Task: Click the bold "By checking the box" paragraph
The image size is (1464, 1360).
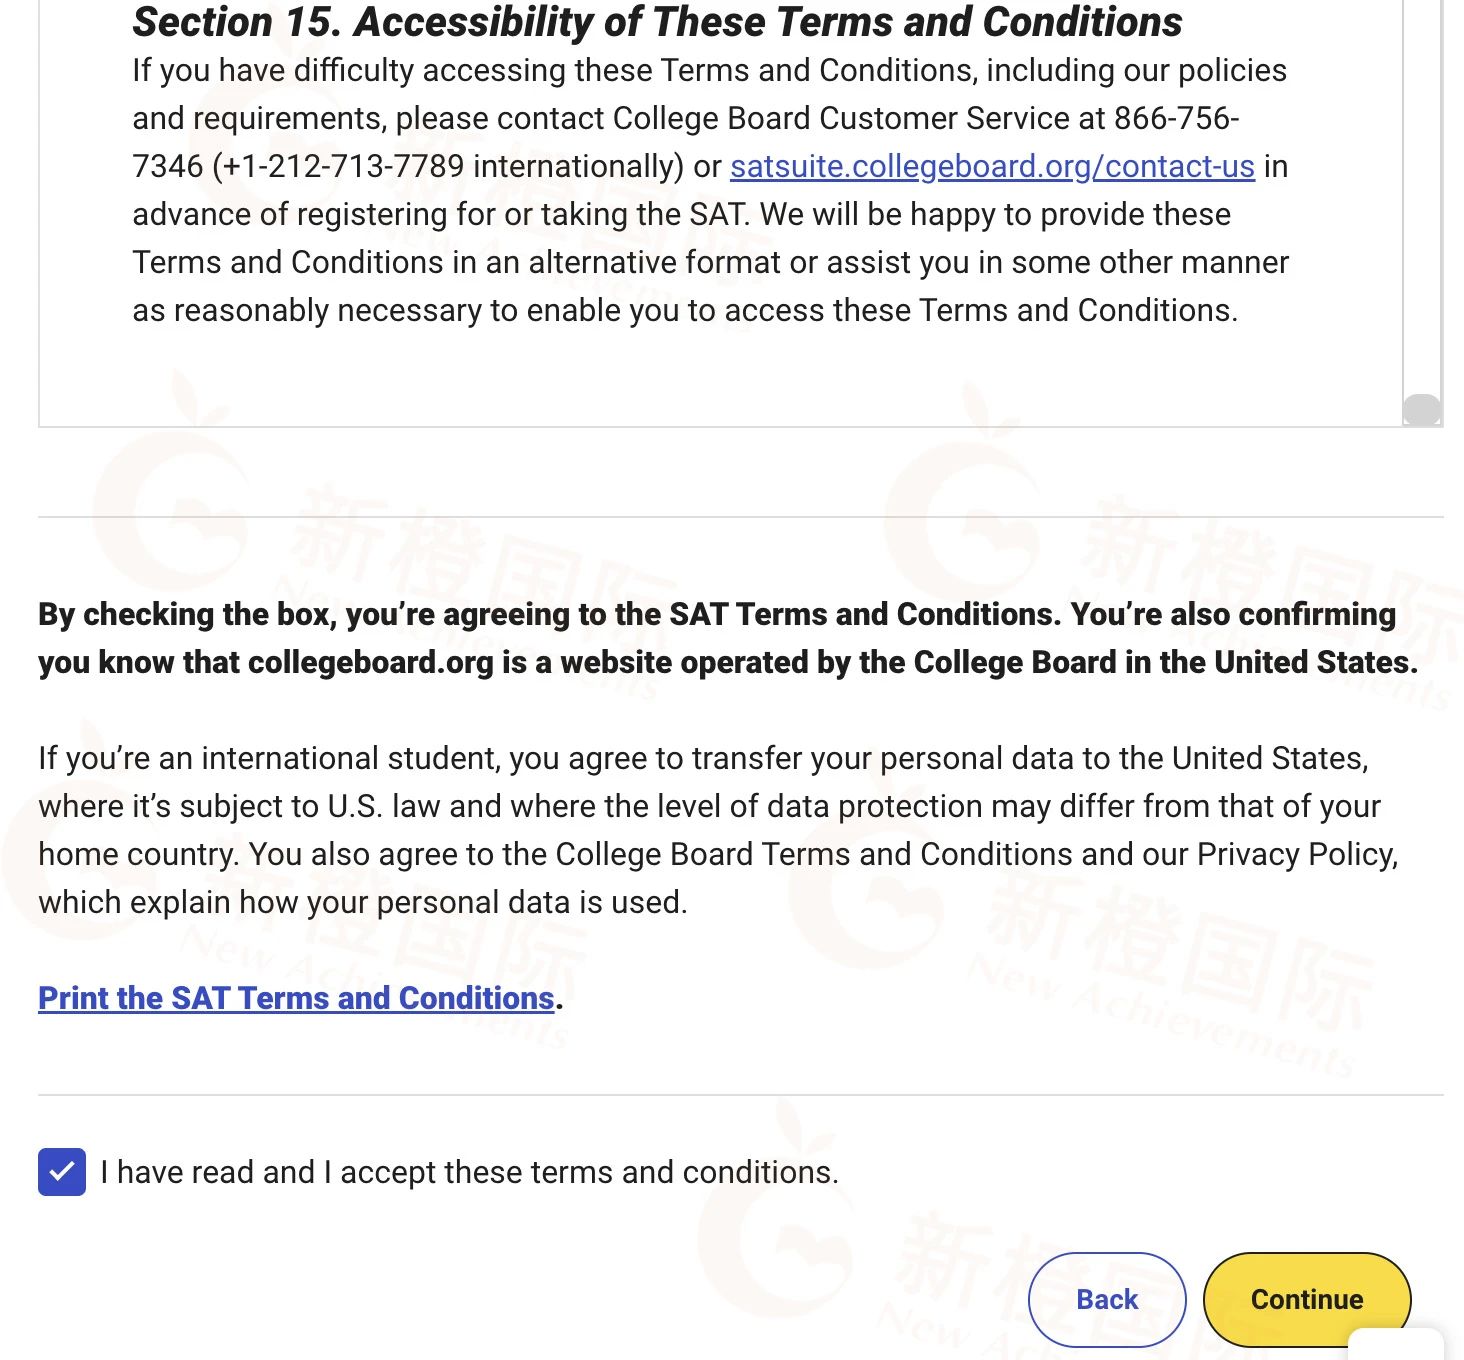Action: (x=727, y=638)
